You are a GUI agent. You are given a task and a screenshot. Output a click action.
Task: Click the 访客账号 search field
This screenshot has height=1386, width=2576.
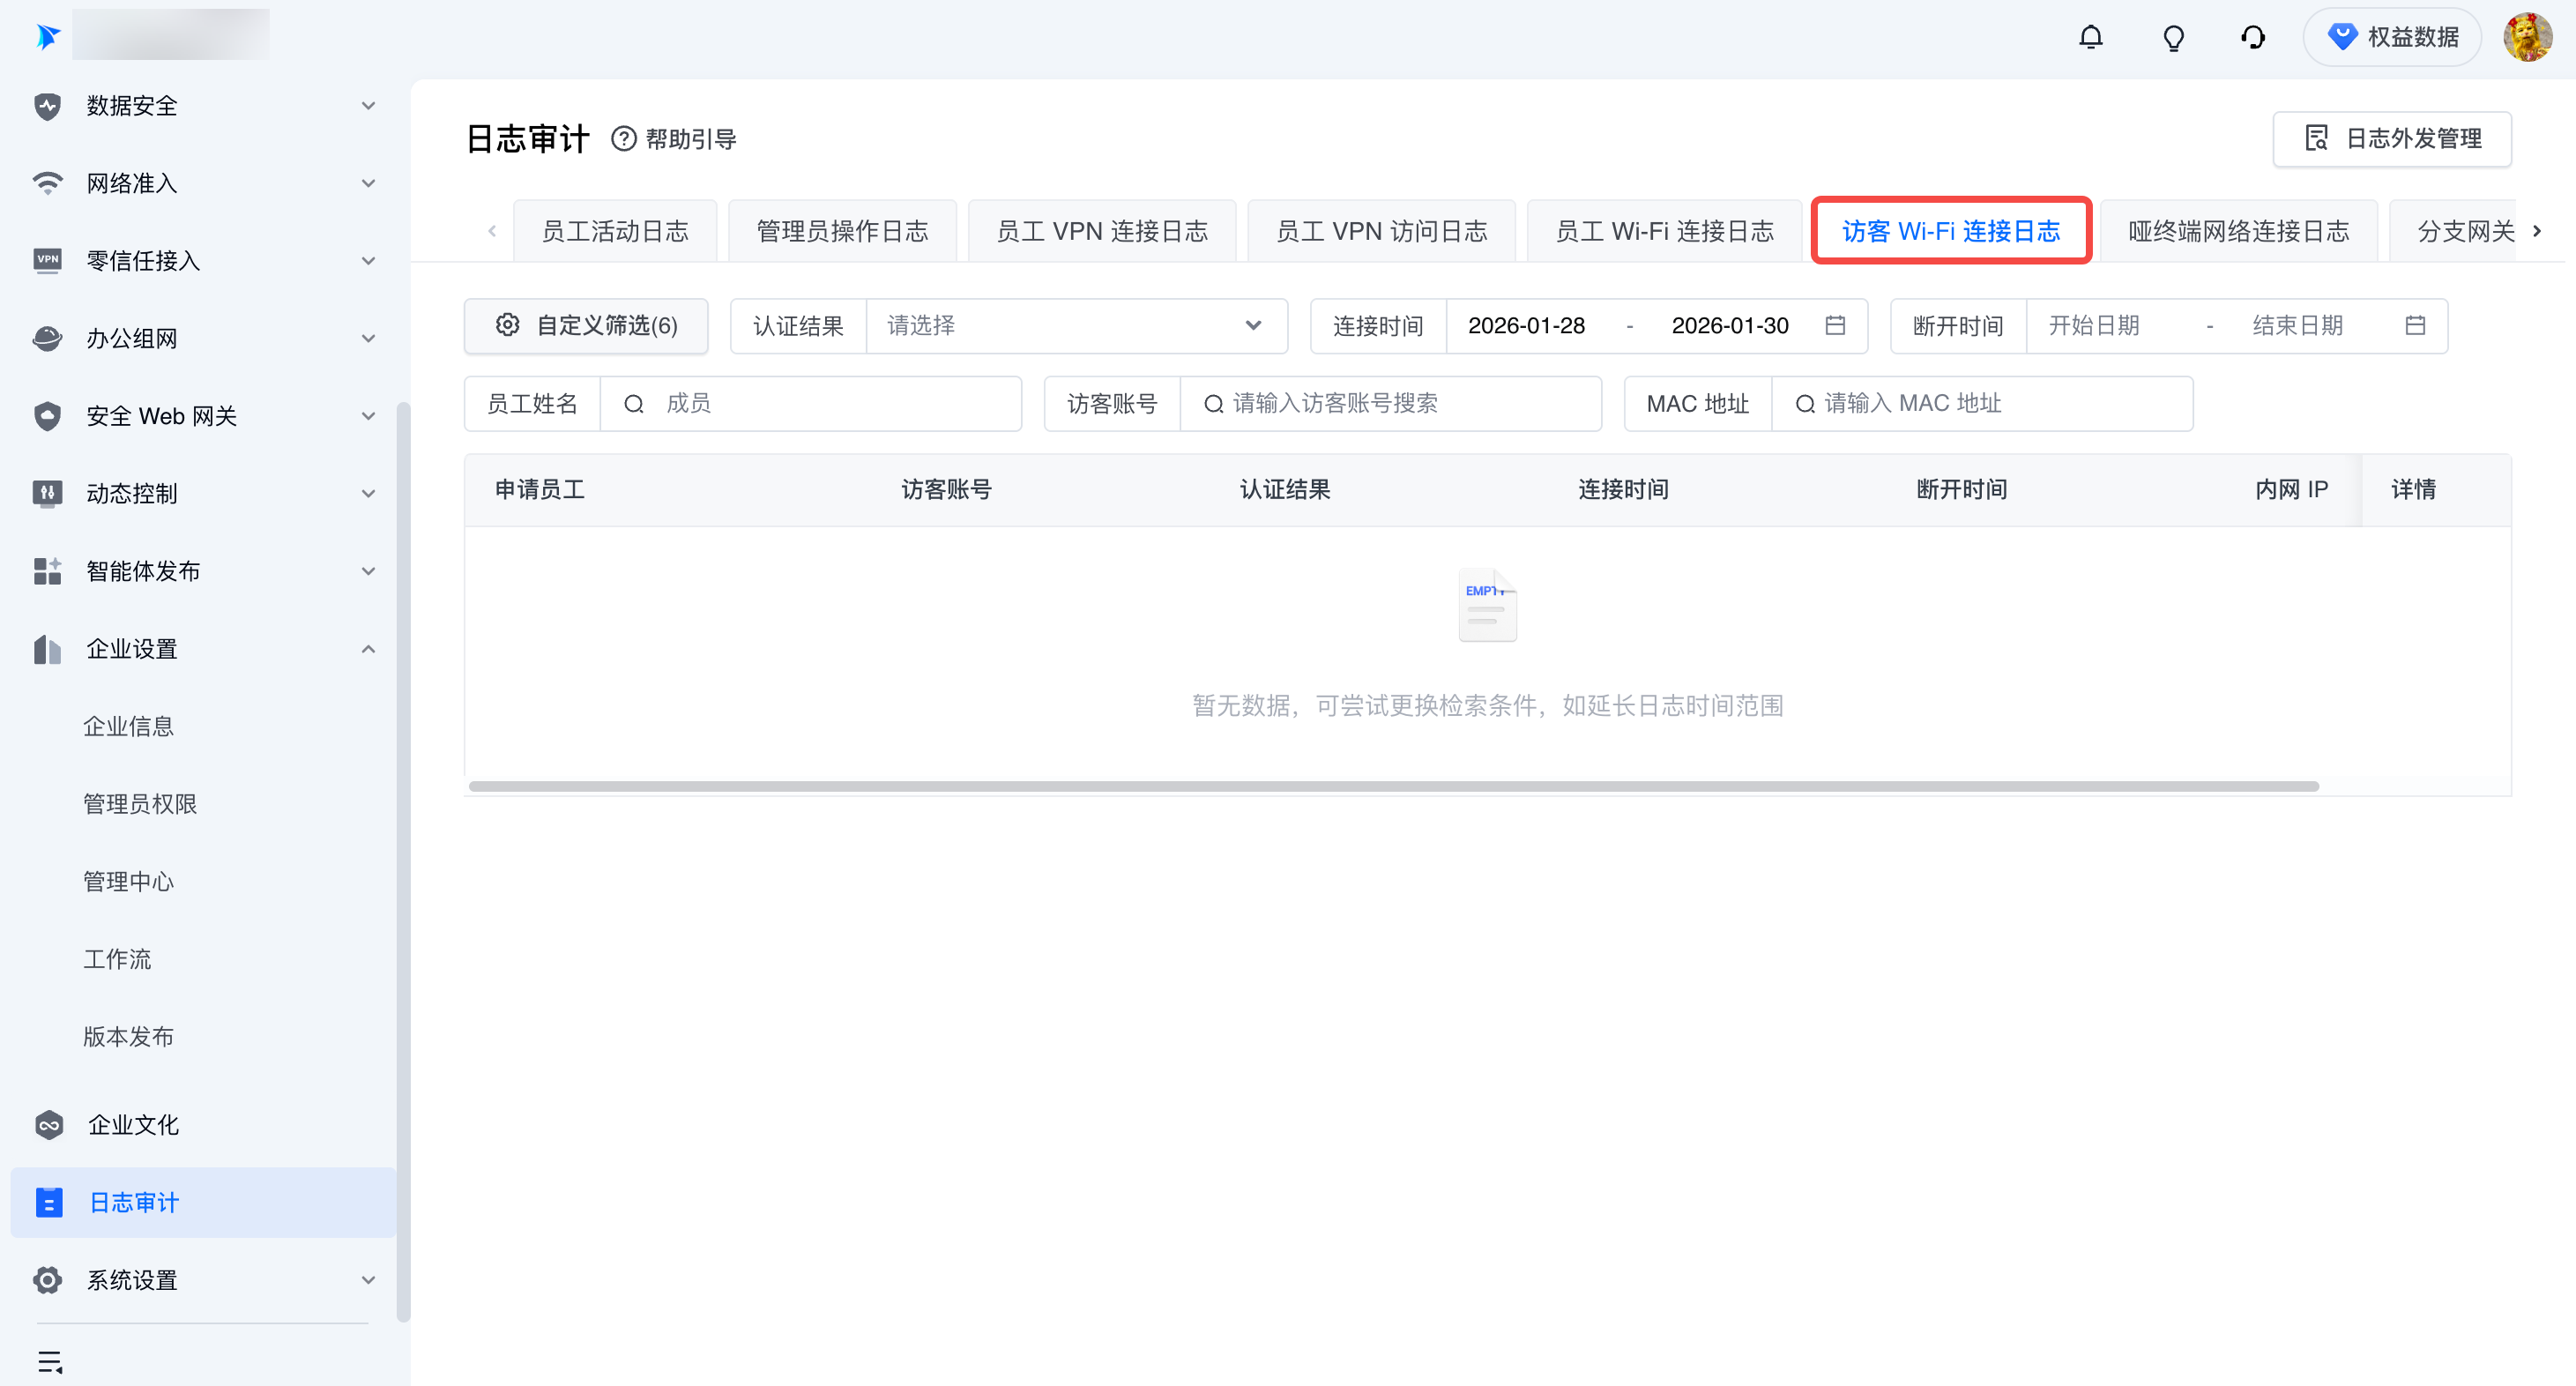pos(1390,403)
